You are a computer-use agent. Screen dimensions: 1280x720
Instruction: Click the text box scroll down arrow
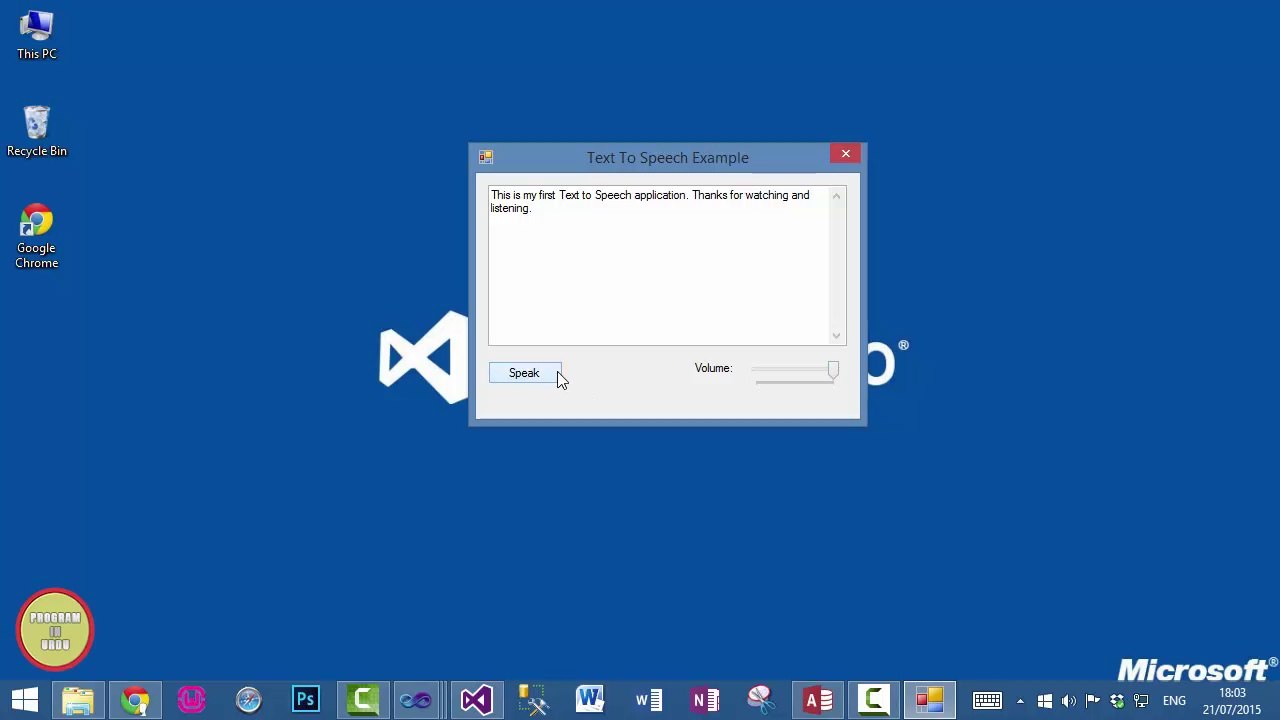[837, 336]
